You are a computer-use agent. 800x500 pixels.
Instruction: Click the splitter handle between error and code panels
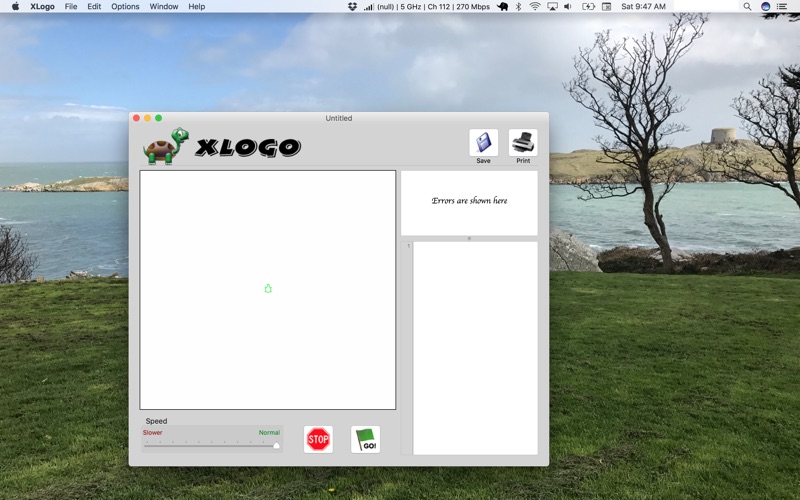point(469,238)
